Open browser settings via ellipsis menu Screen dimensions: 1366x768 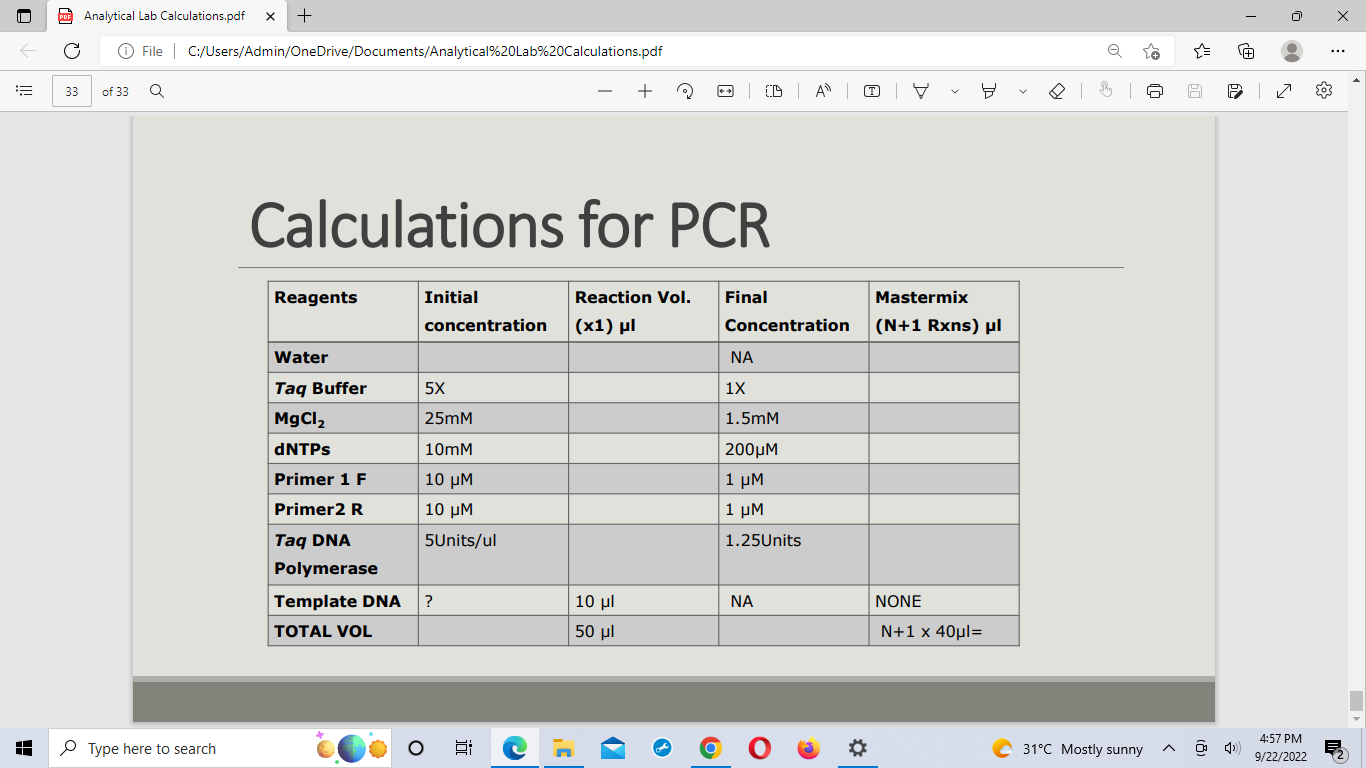point(1337,51)
